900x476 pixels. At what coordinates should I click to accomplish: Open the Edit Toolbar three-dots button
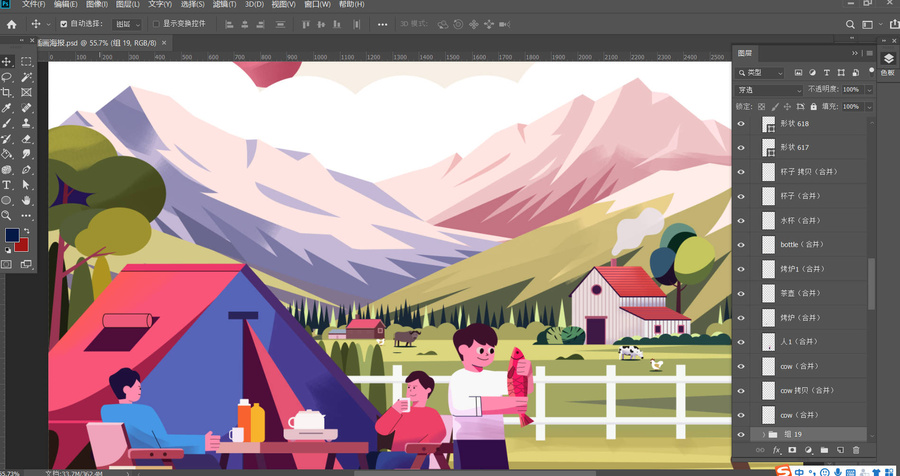(26, 215)
